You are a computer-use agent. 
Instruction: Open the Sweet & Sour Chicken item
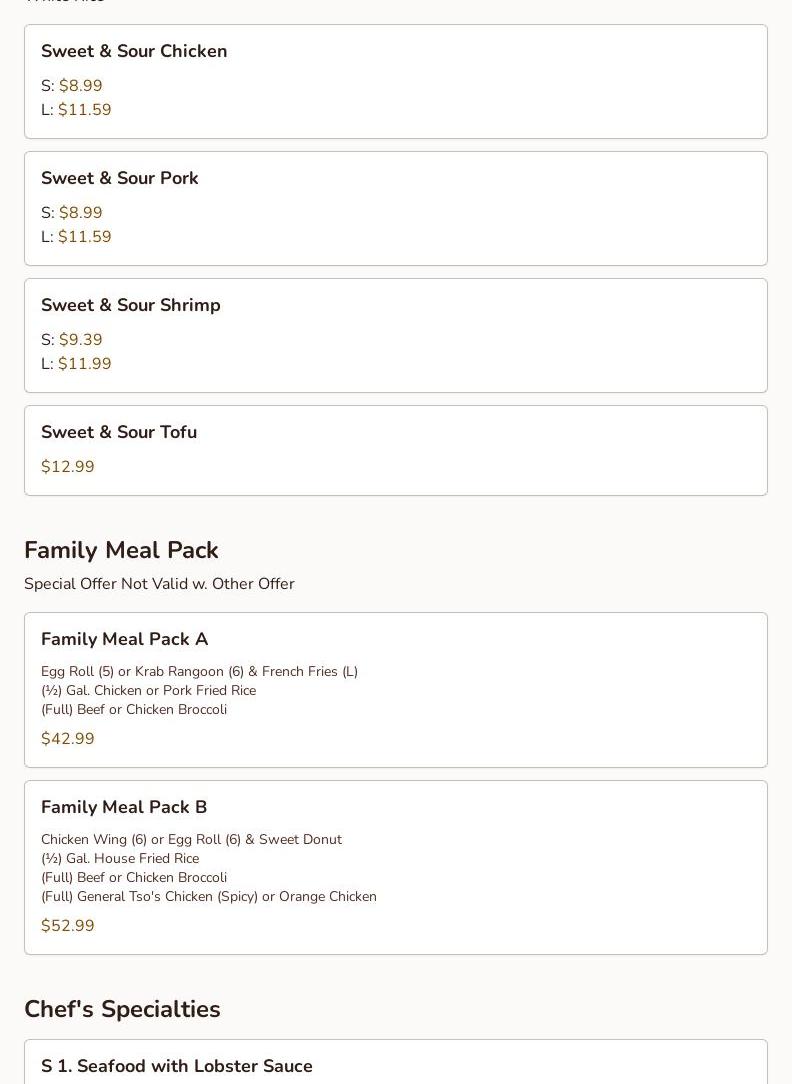point(396,82)
